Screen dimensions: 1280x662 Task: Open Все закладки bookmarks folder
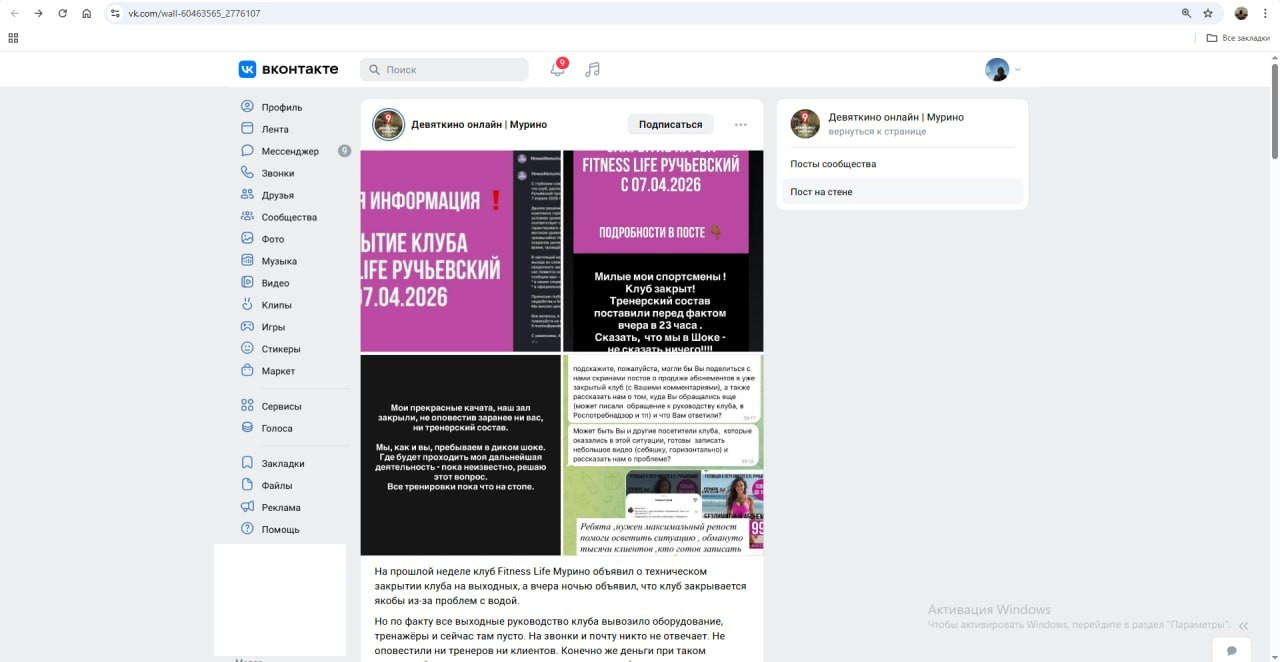1238,38
